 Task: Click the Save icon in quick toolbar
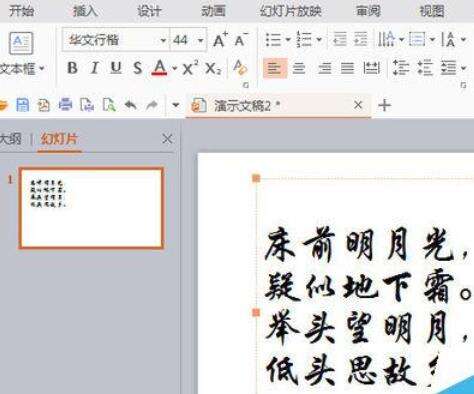[x=23, y=105]
